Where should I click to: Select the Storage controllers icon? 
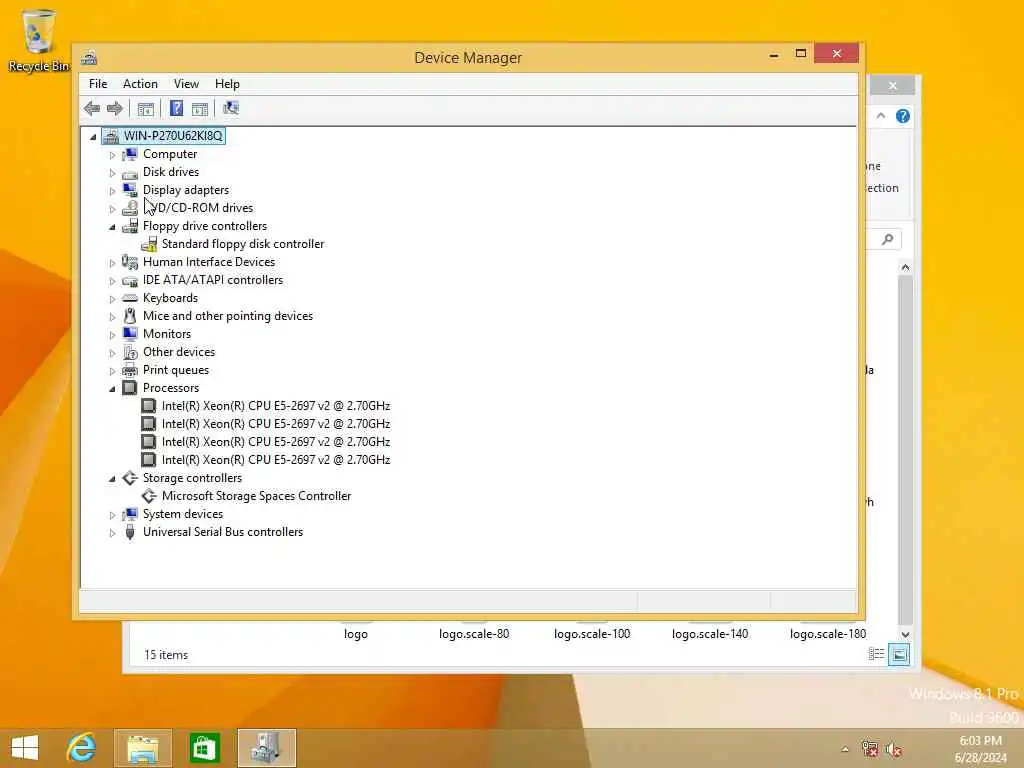coord(130,478)
